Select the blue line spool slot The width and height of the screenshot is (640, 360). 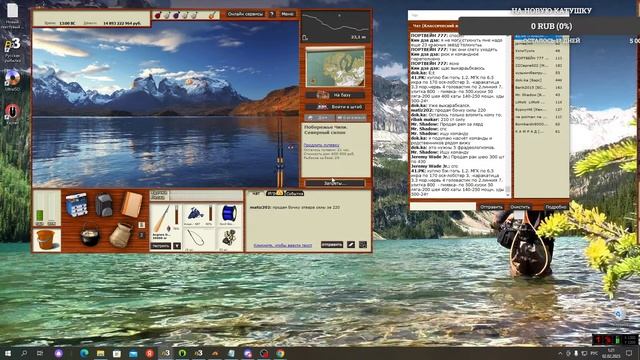tap(229, 215)
